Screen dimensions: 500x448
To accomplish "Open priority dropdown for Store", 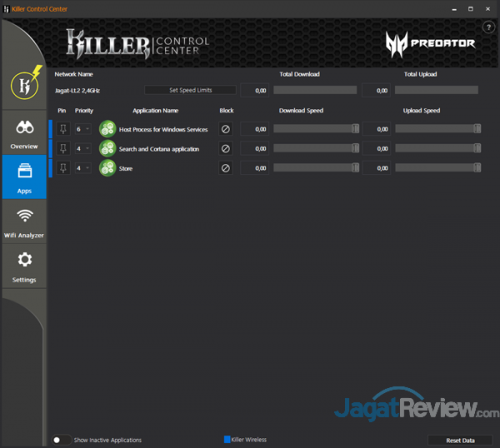I will (83, 168).
